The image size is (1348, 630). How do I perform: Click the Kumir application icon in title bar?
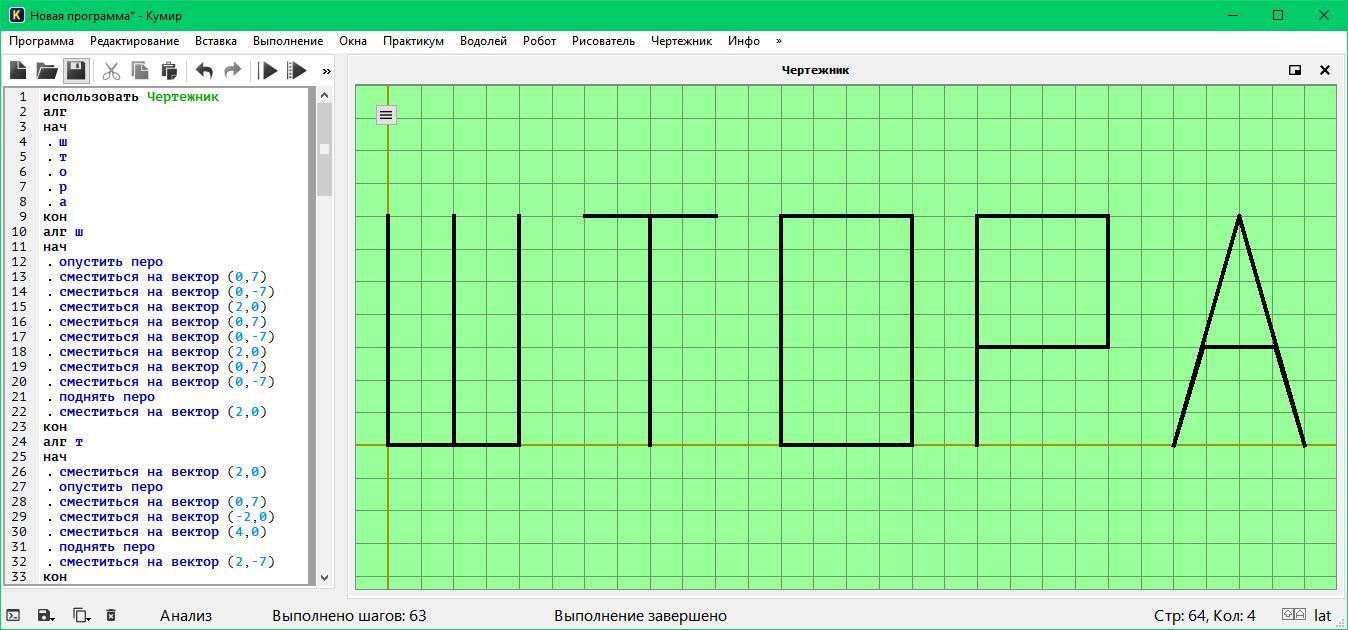(16, 15)
